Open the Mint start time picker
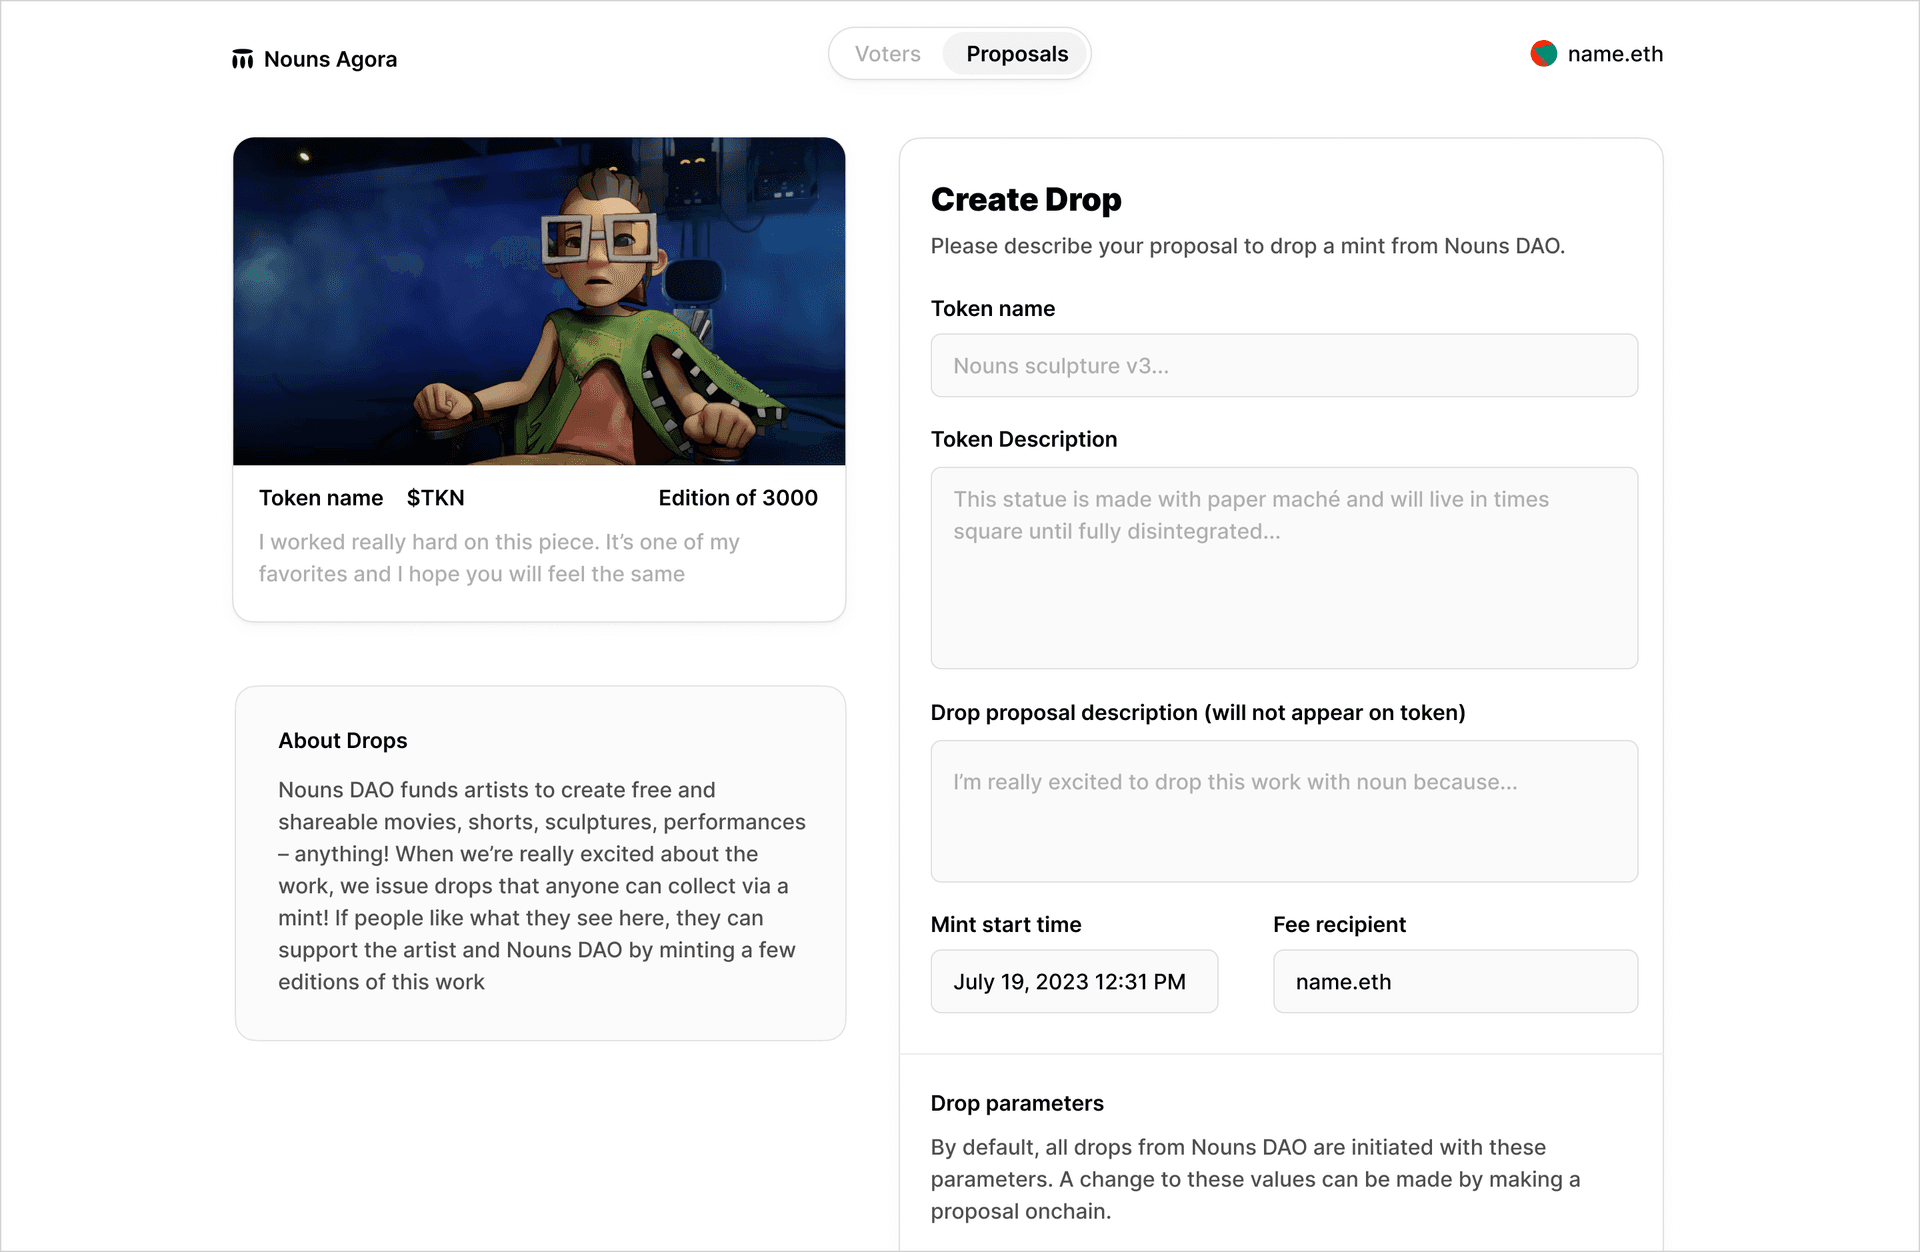This screenshot has width=1920, height=1252. point(1073,982)
